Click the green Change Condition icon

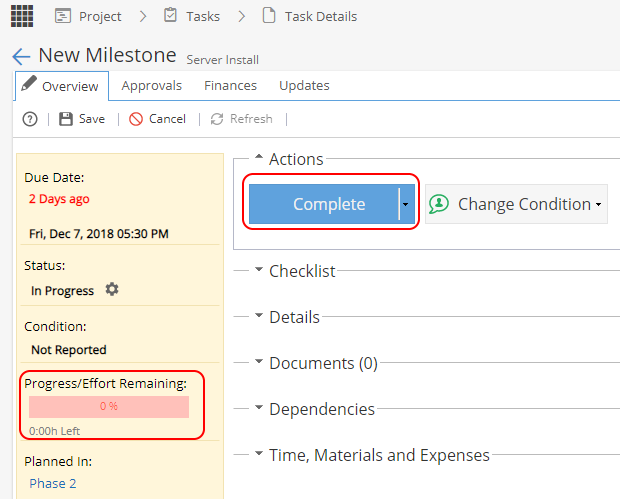(x=439, y=204)
